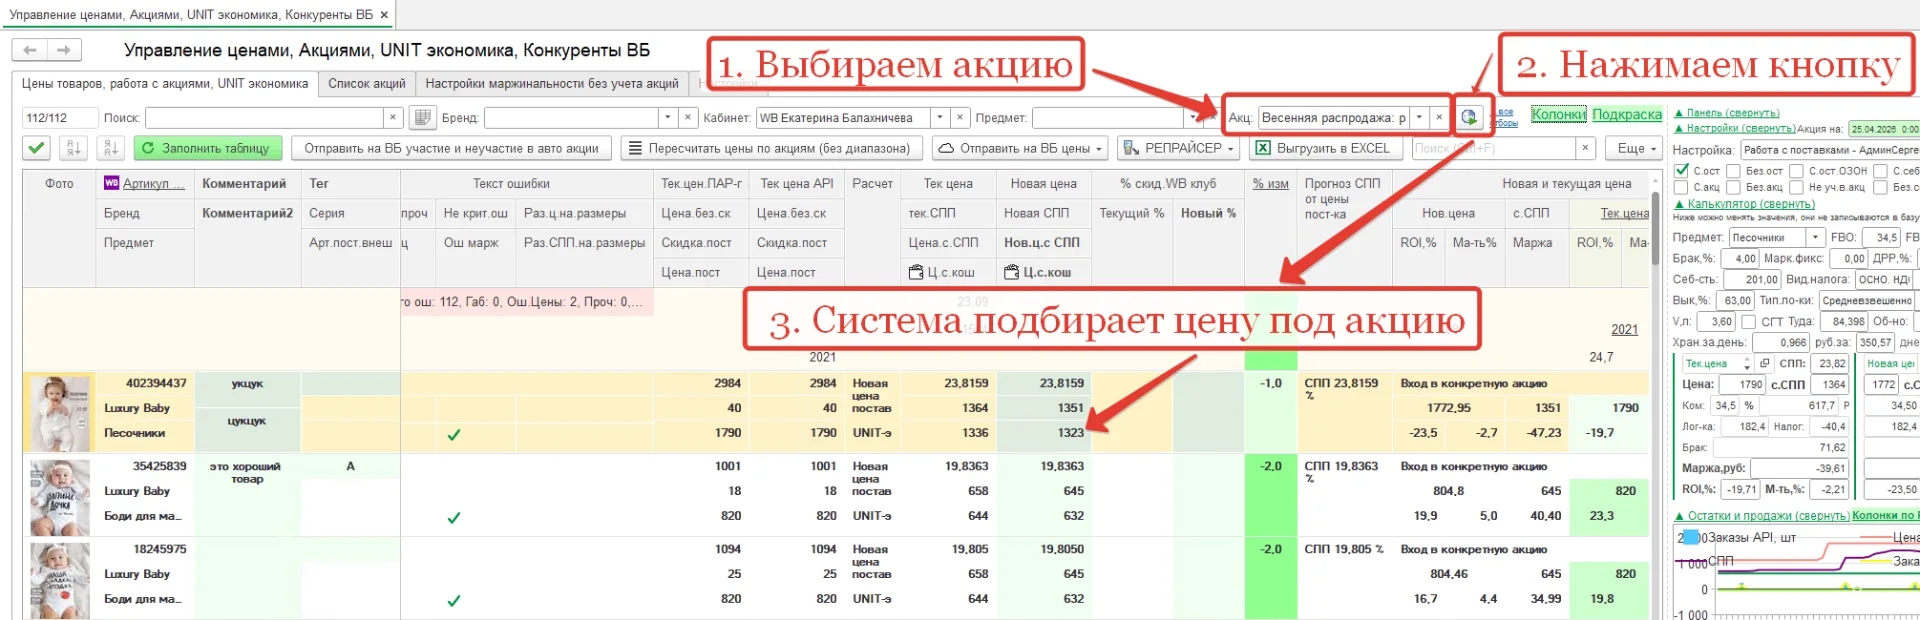
Task: Click the Поиск text input
Action: click(264, 118)
